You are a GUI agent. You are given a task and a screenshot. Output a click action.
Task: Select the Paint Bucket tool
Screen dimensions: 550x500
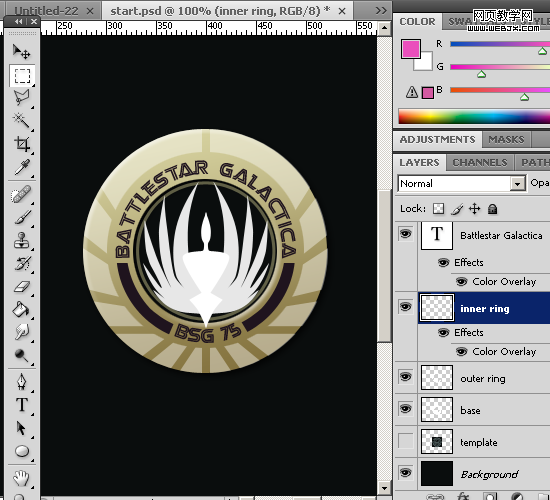(x=22, y=309)
